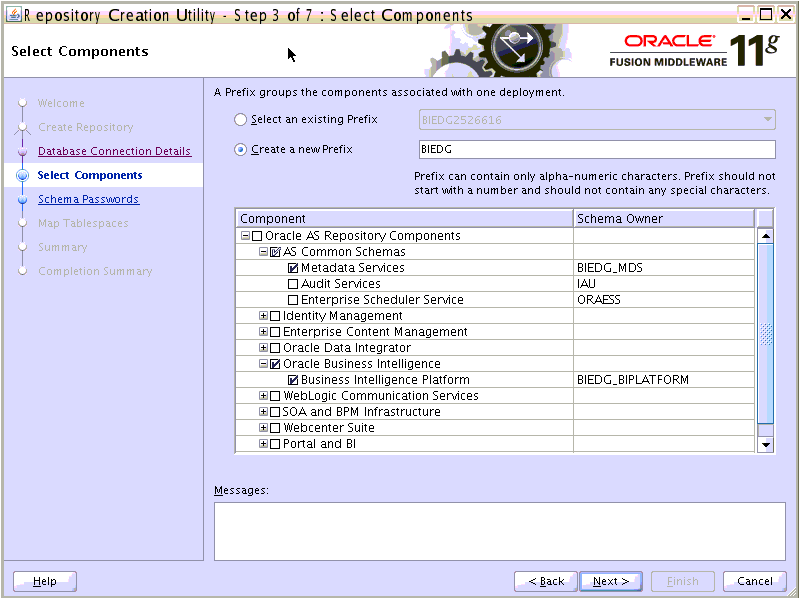799x598 pixels.
Task: Check the Enterprise Scheduler Service checkbox
Action: pos(293,300)
